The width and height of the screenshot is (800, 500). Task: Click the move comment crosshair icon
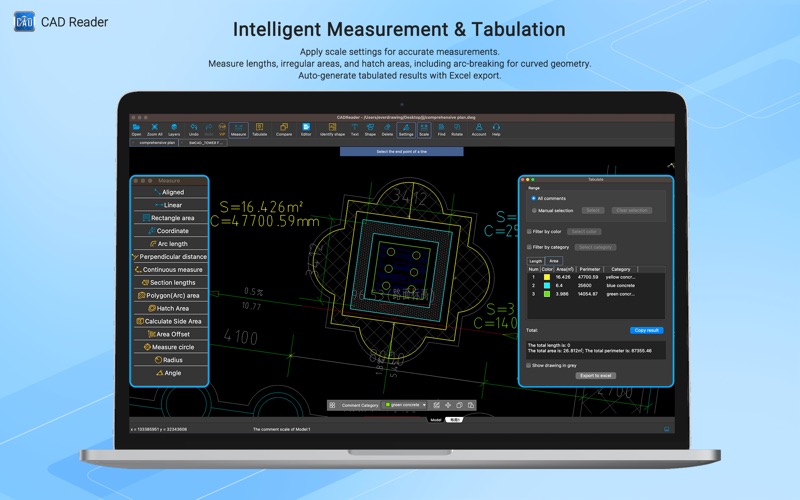tap(448, 405)
